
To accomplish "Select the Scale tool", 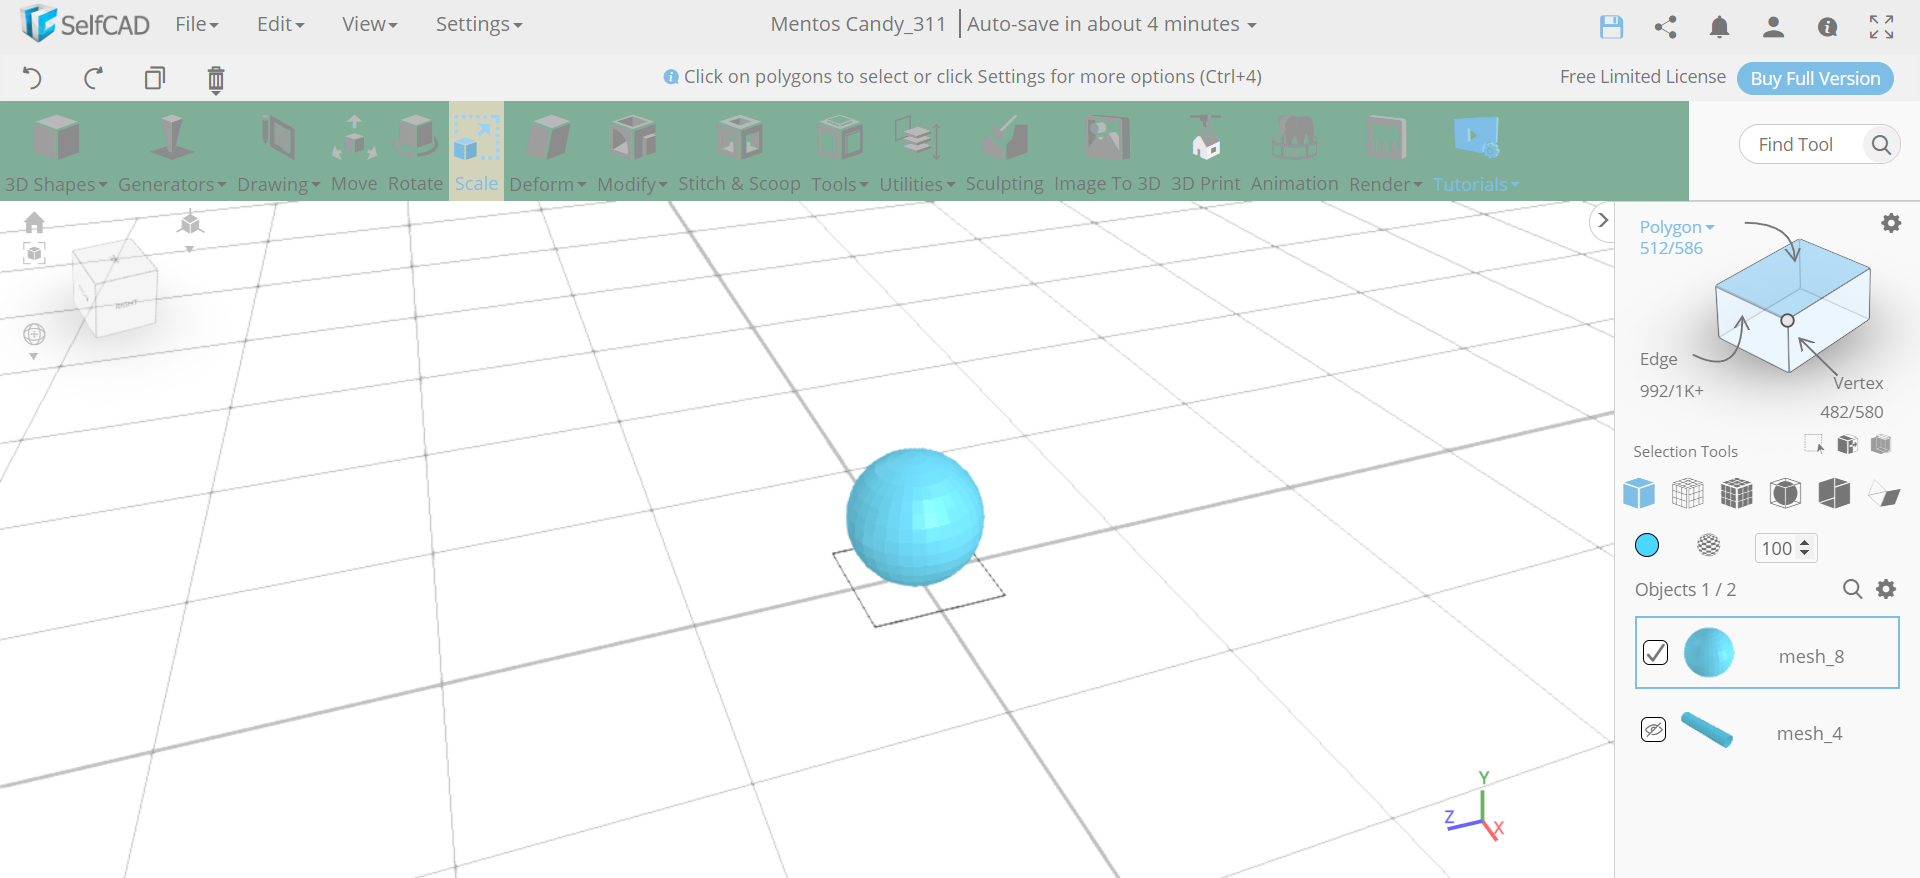I will pyautogui.click(x=476, y=152).
